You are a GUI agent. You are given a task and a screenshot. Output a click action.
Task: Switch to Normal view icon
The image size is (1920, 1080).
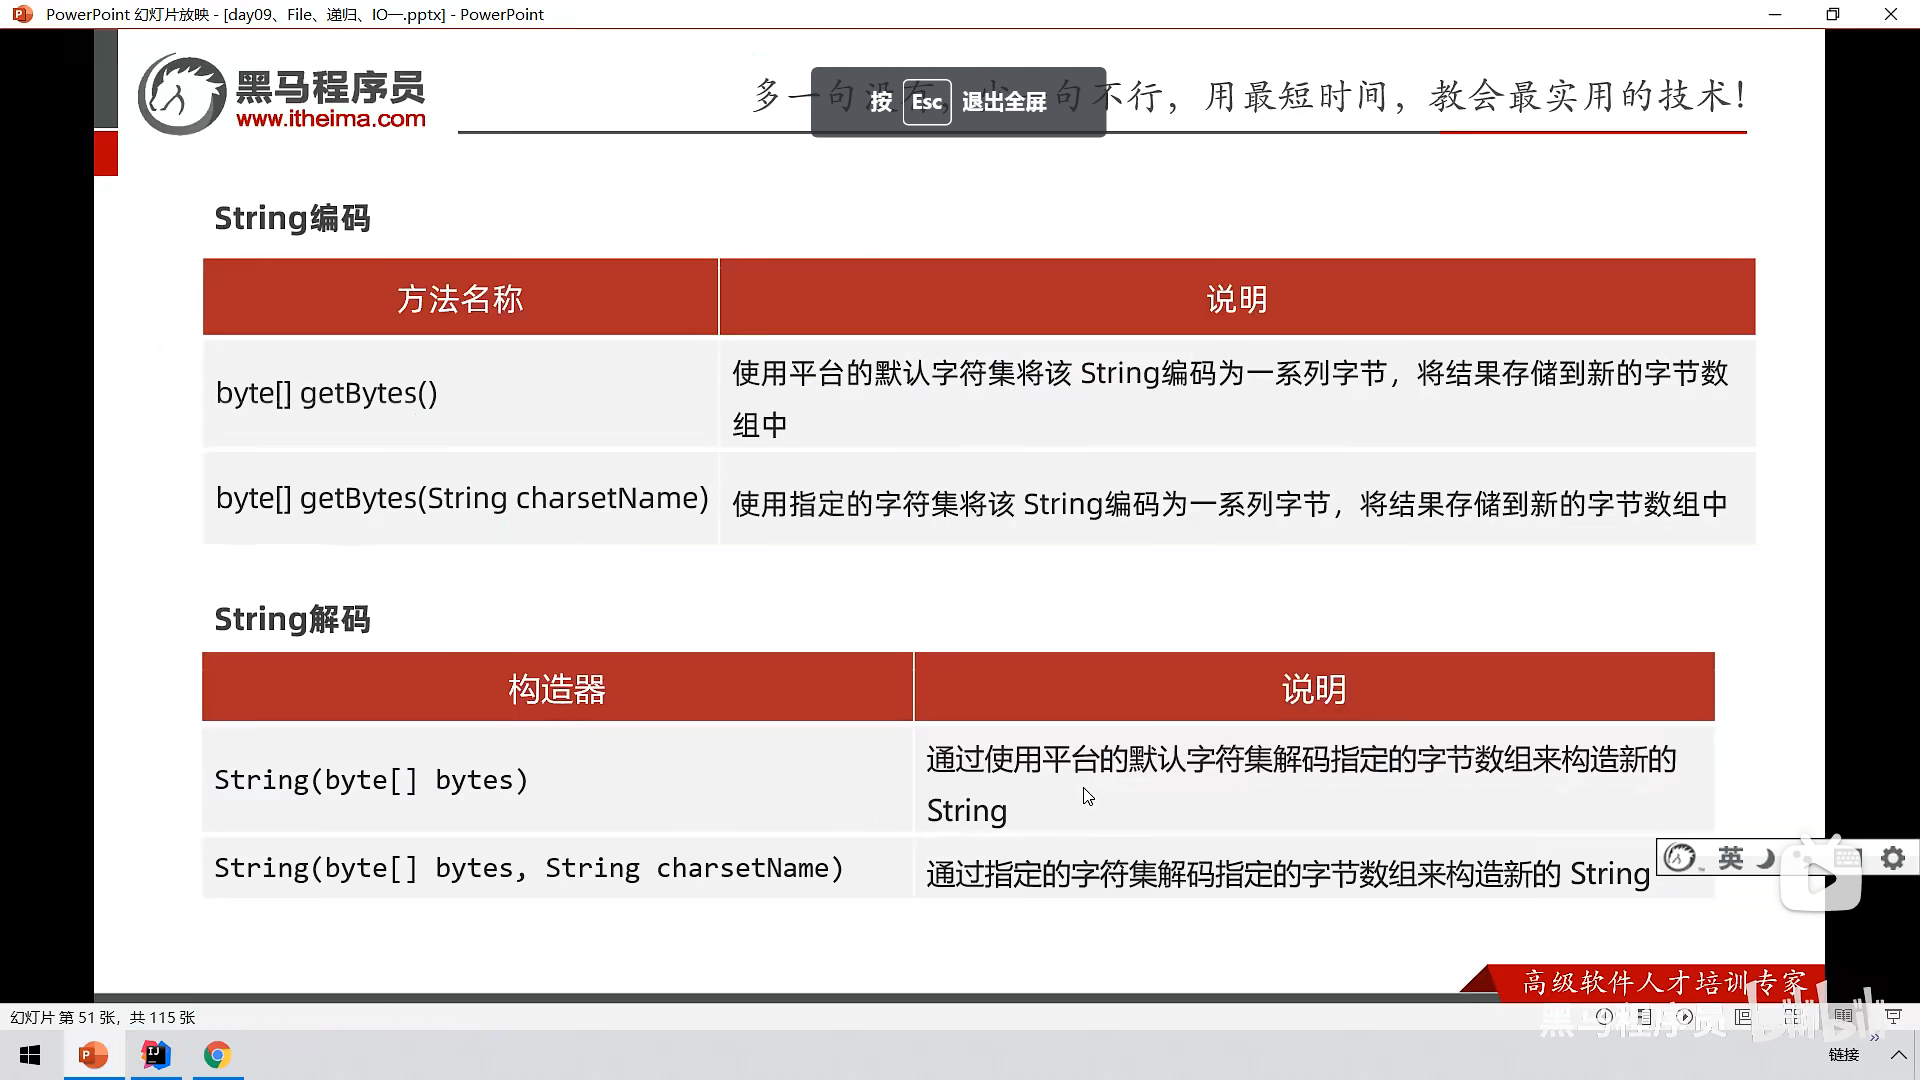pos(1743,1017)
